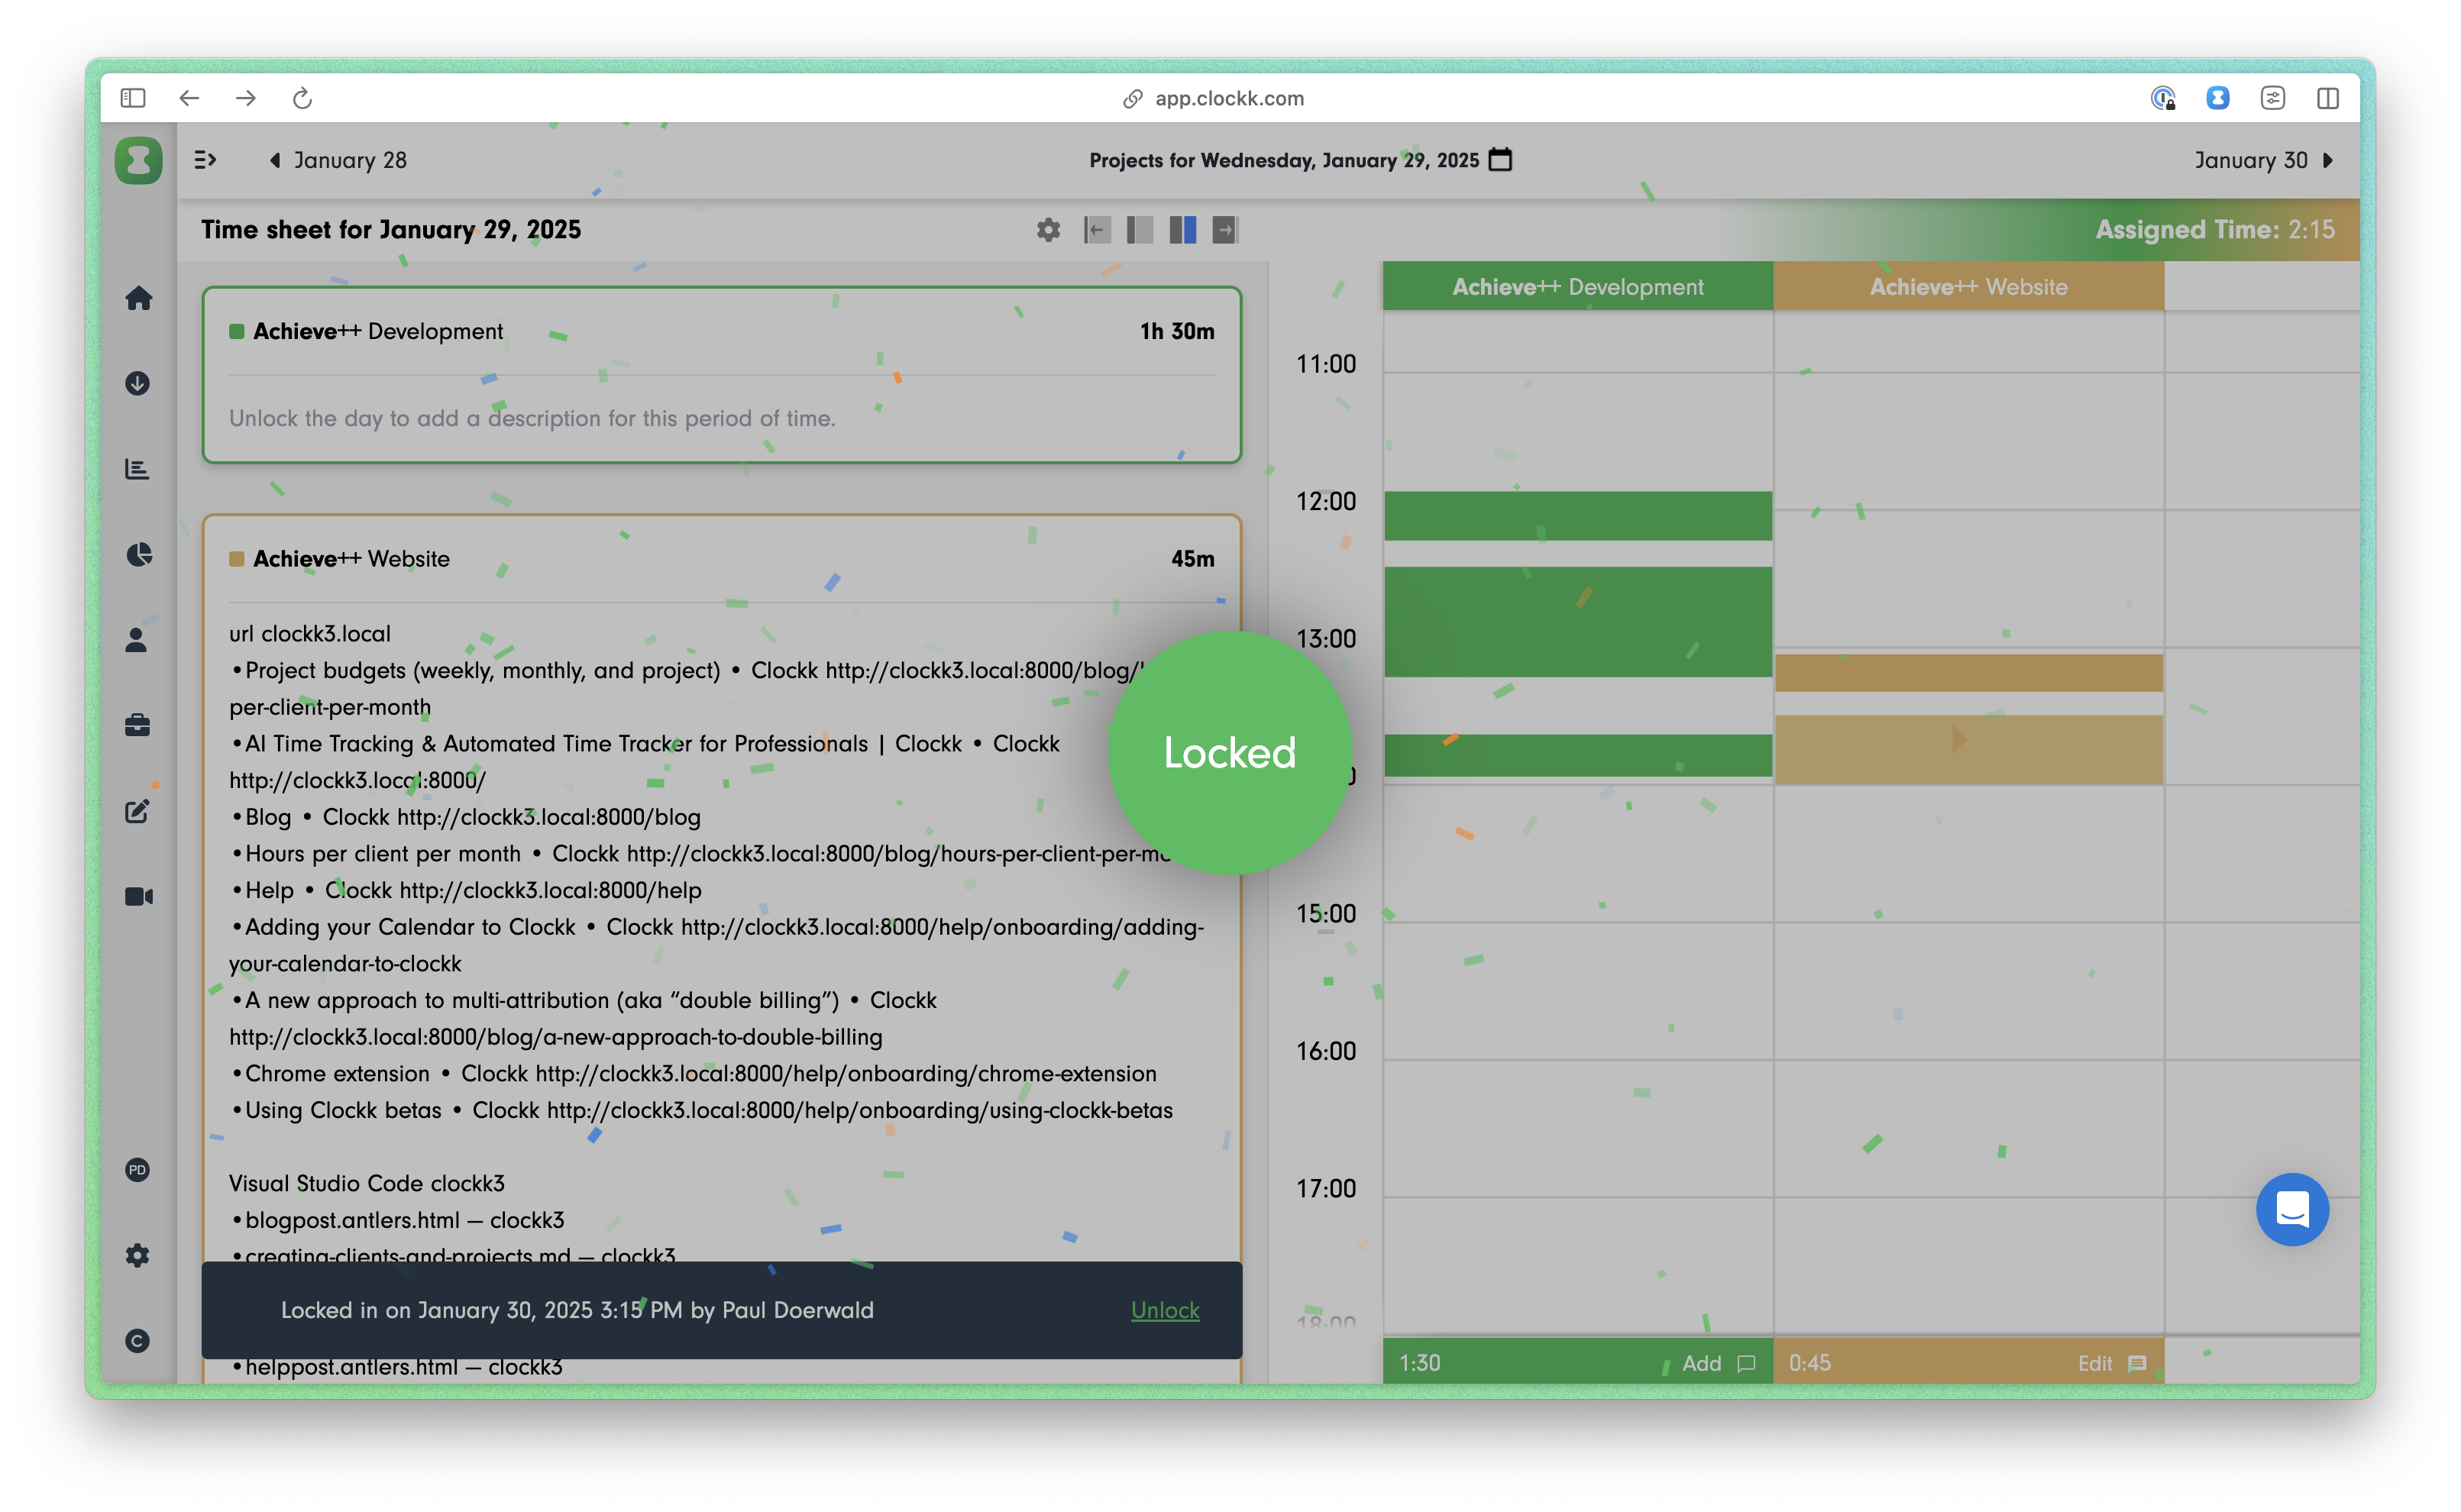Click Add on Development total bar

[1702, 1363]
